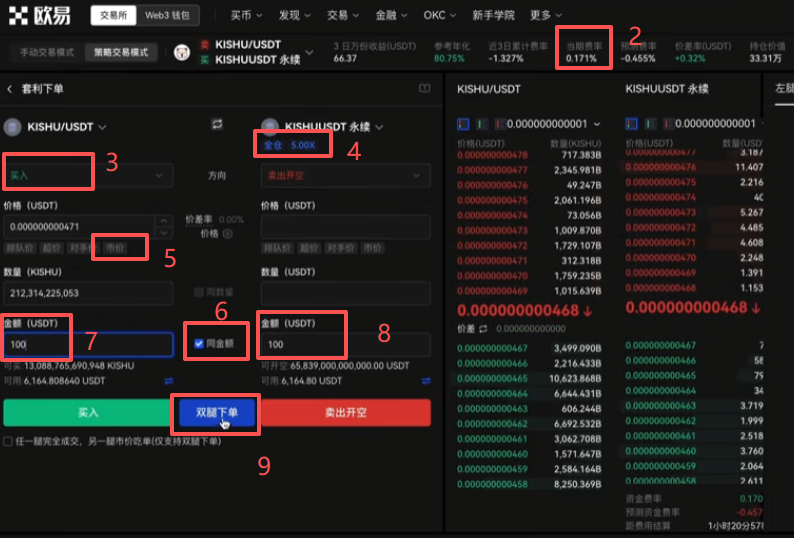
Task: Choose 排队价 under the KISHU/USDT price field
Action: (x=19, y=248)
